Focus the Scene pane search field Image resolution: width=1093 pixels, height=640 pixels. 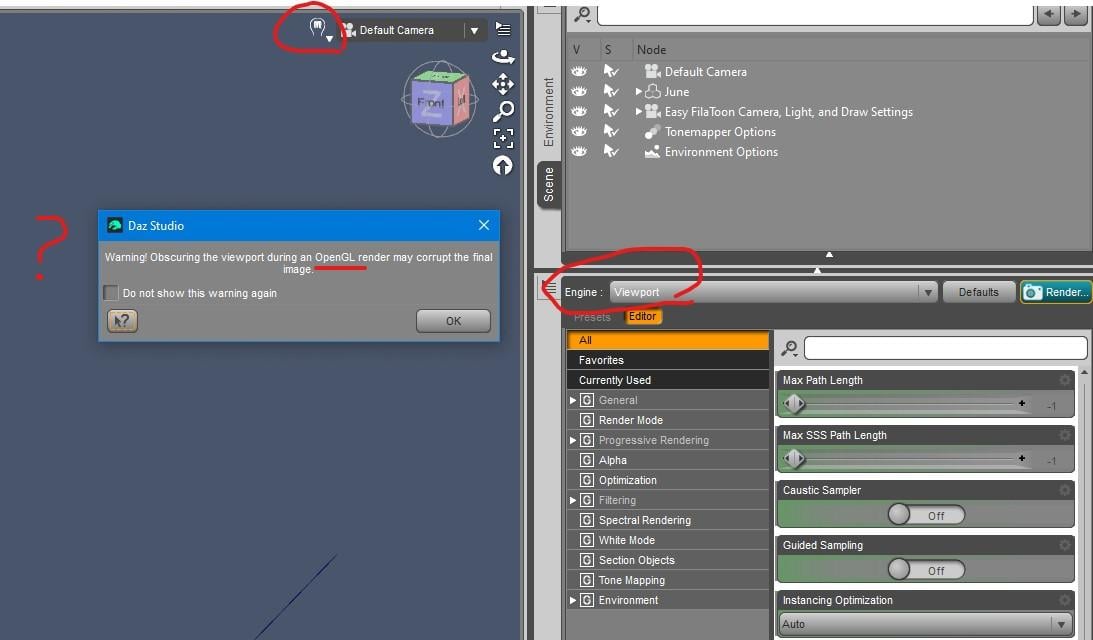(814, 14)
